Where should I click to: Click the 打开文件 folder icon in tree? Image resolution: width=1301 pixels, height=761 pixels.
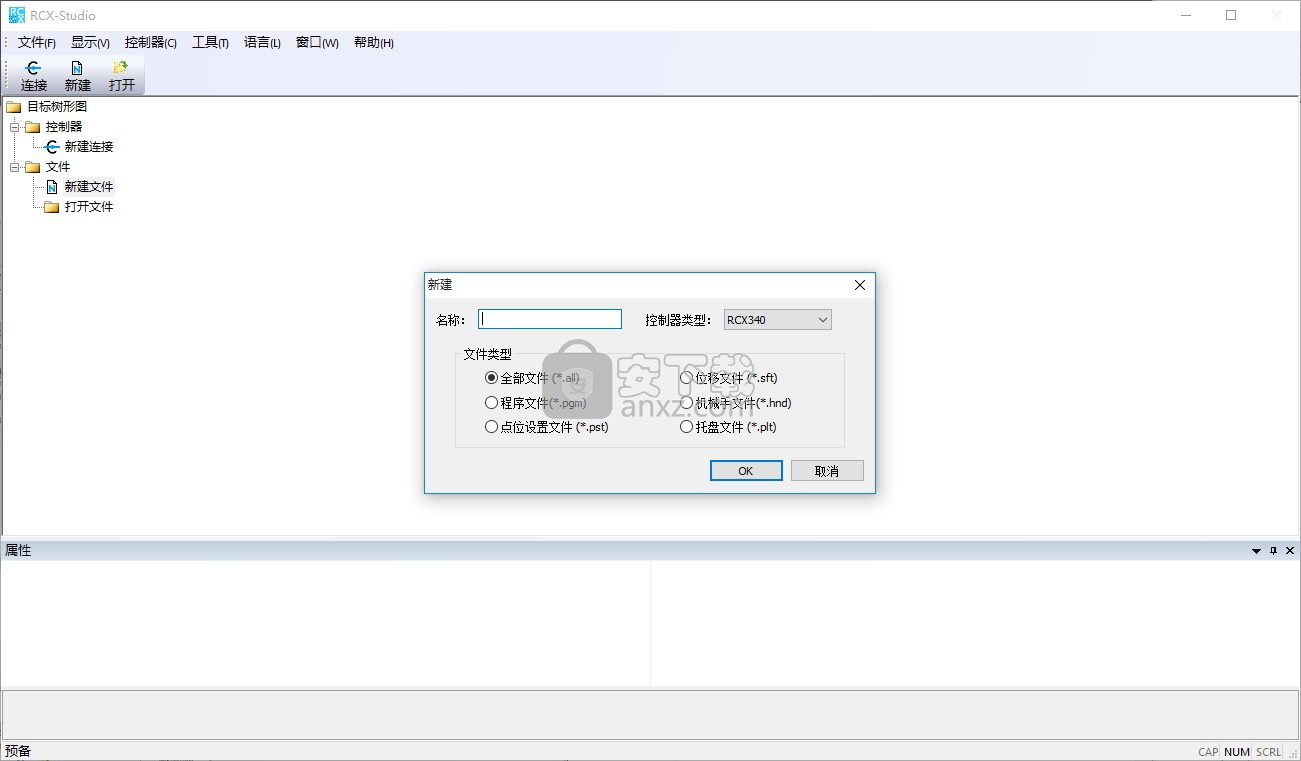52,207
